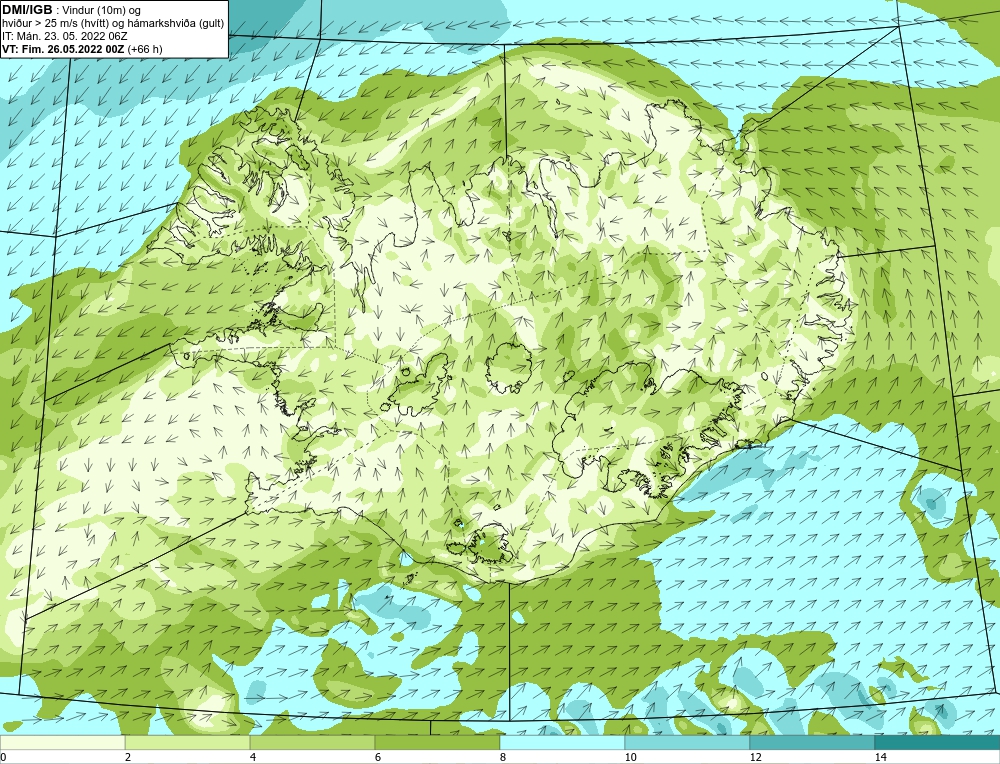The width and height of the screenshot is (1000, 764).
Task: Click the 'VT: Fim. 26.05.2022 00Z' line
Action: coord(63,49)
